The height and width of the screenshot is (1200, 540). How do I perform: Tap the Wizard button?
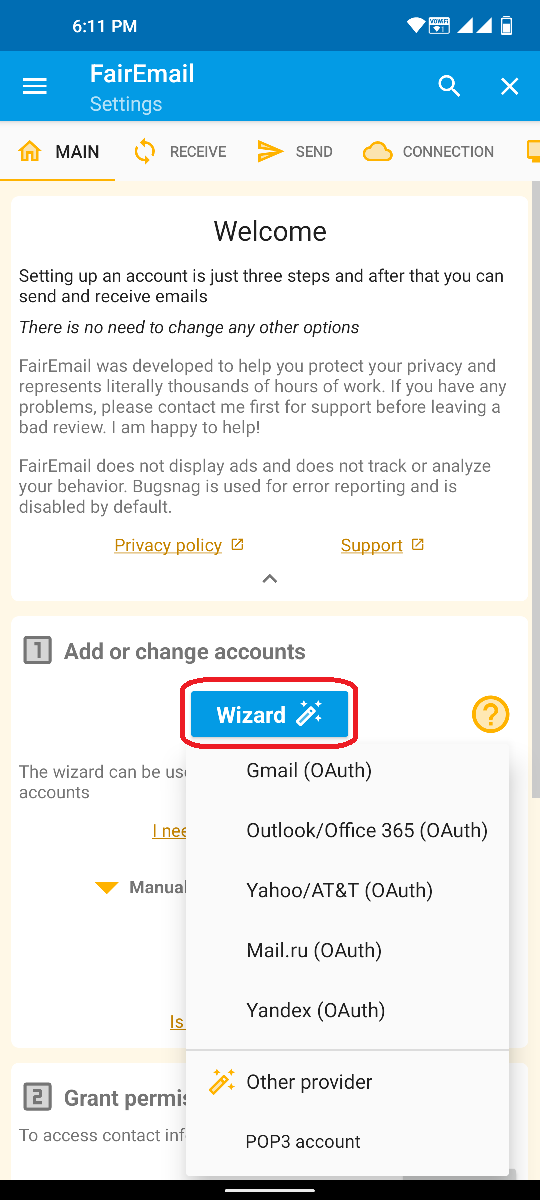[269, 715]
